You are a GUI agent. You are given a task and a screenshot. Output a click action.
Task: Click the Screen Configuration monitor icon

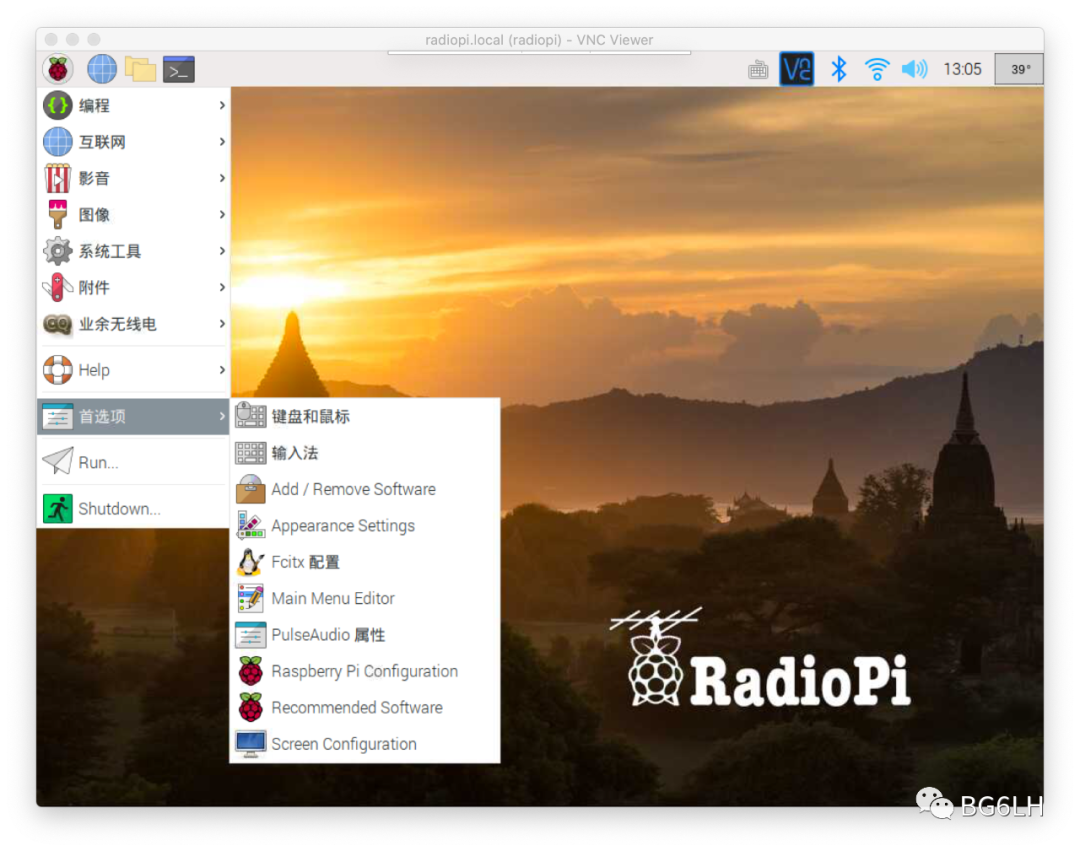pyautogui.click(x=251, y=744)
